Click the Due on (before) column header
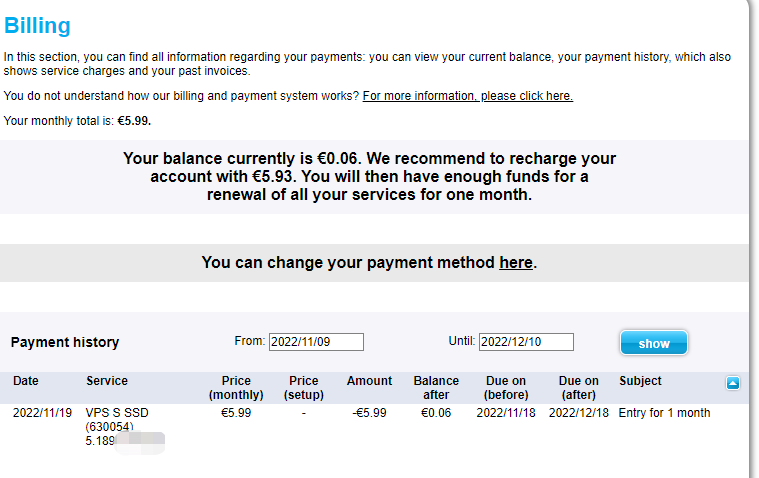 pos(505,387)
